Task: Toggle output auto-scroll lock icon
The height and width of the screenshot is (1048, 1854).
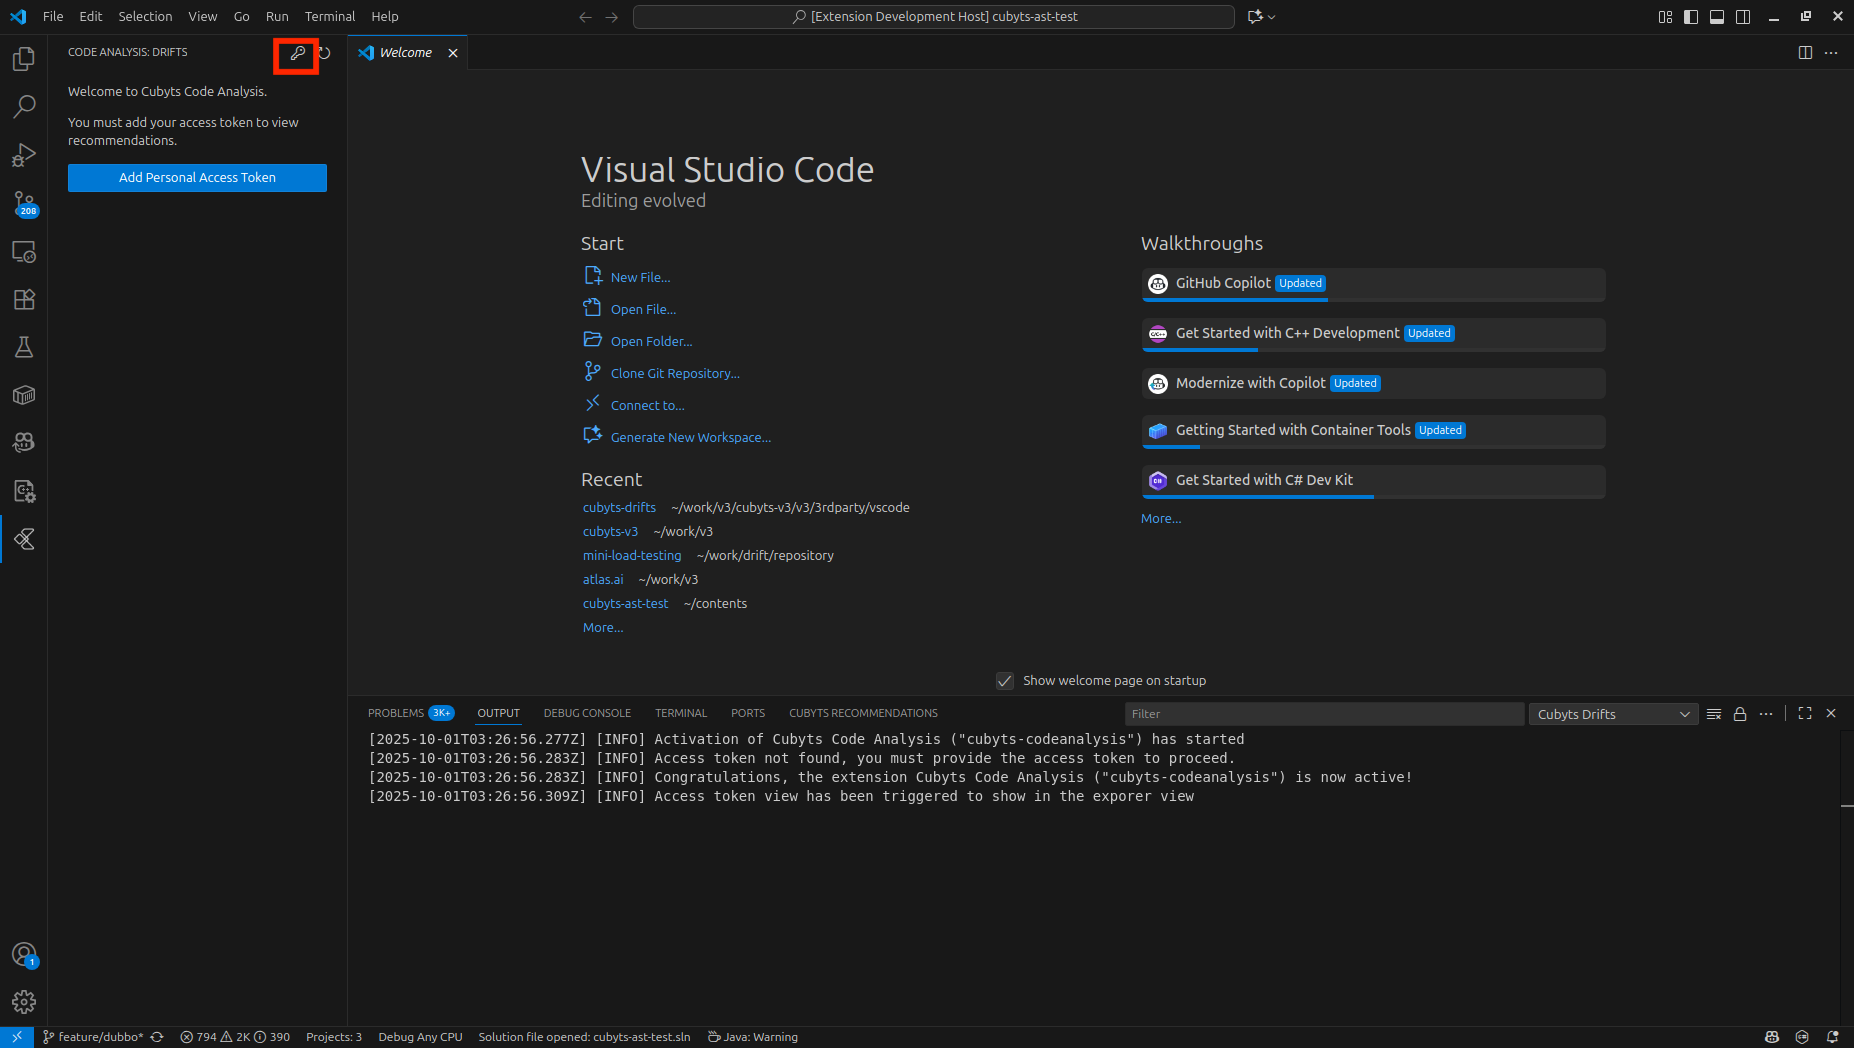Action: pos(1740,714)
